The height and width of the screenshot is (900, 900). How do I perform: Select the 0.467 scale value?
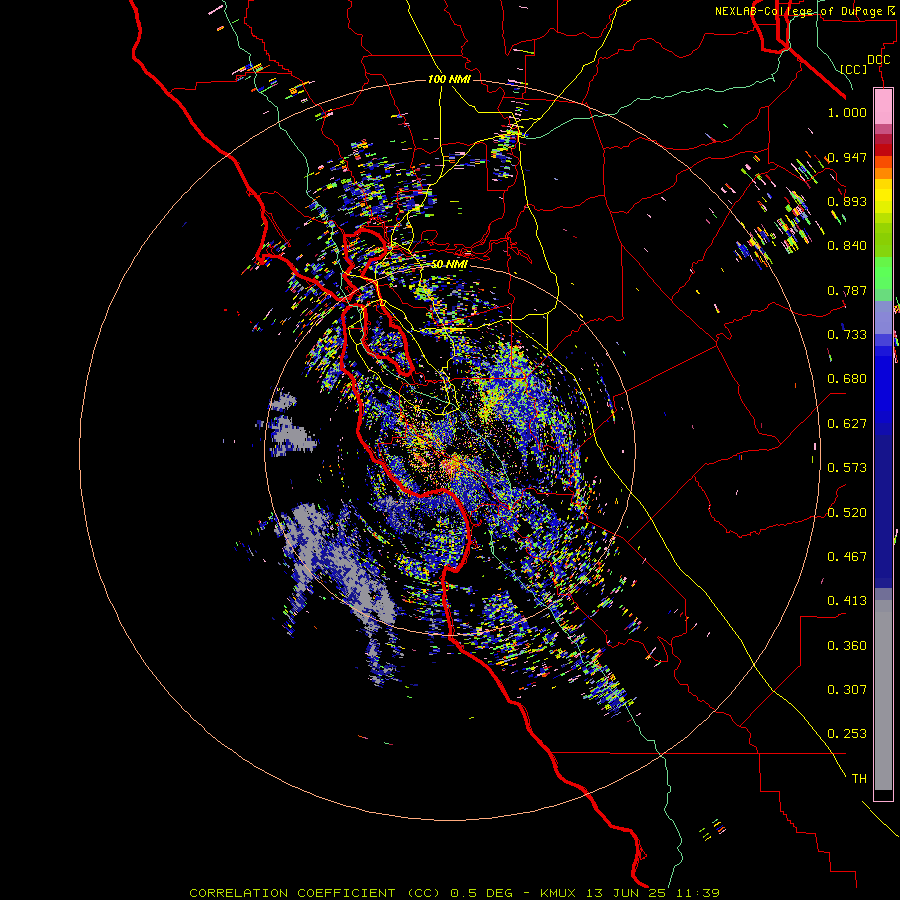coord(847,557)
